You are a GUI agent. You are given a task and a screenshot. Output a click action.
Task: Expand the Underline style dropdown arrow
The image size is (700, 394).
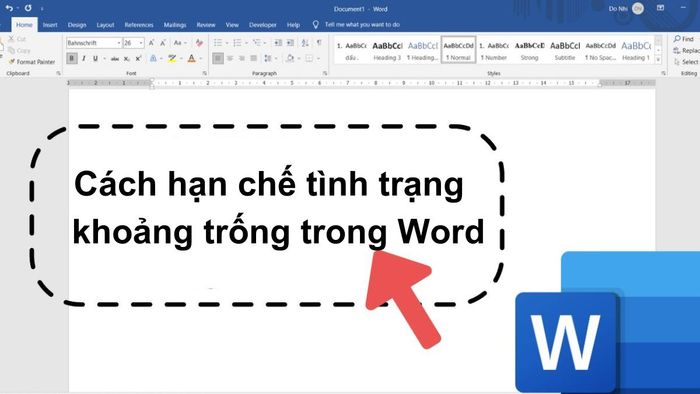click(104, 58)
